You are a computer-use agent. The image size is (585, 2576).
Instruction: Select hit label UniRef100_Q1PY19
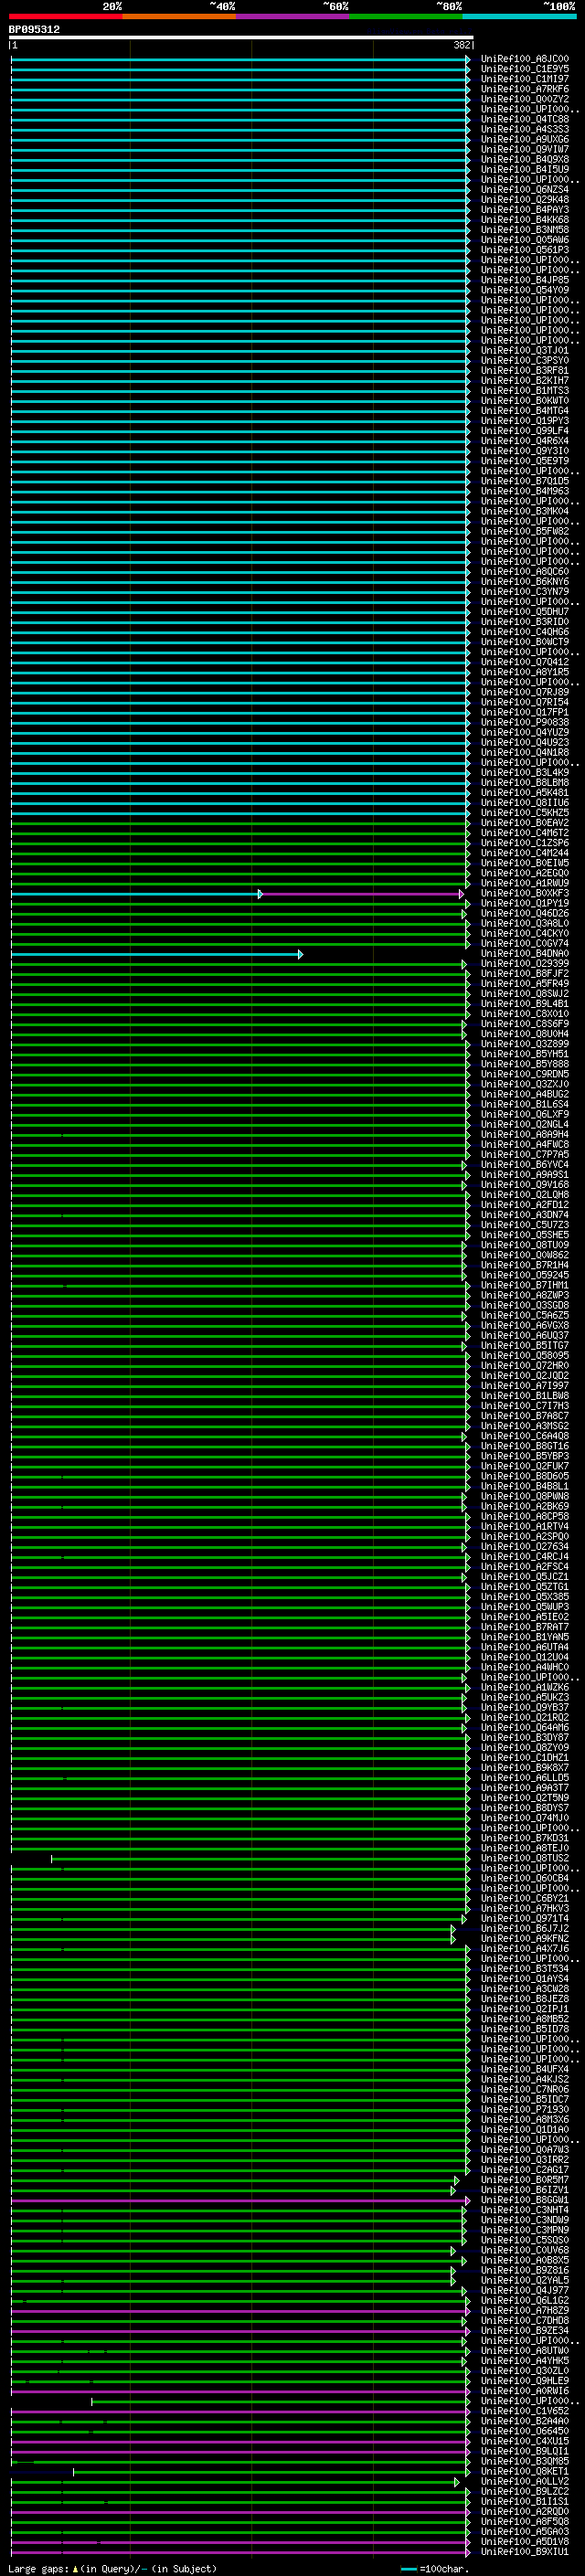coord(524,903)
